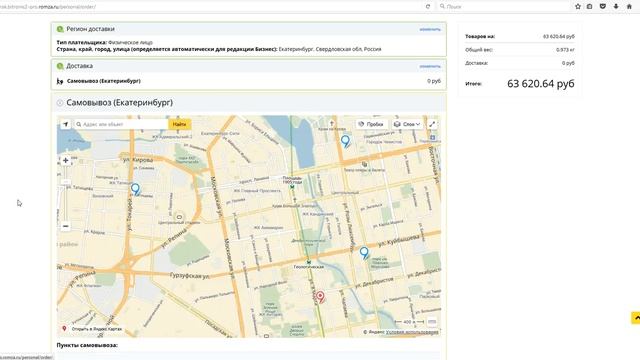Click the yellow scroll-to-top arrow button
Screen dimensions: 640x360
pyautogui.click(x=636, y=318)
